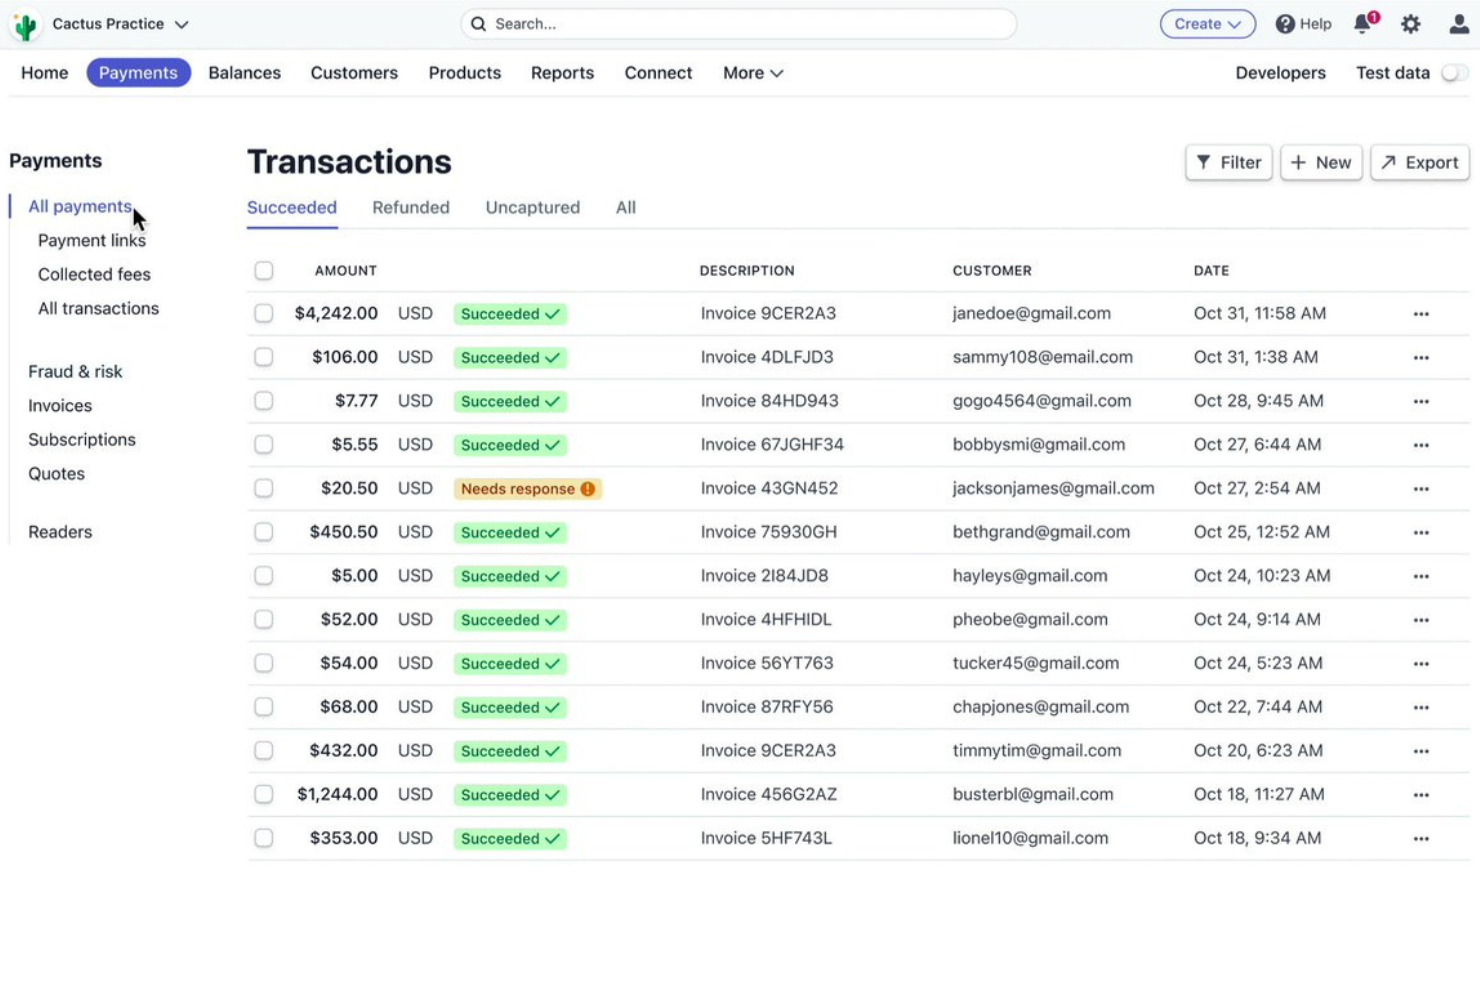Click the user account avatar icon
This screenshot has width=1480, height=987.
[1456, 24]
